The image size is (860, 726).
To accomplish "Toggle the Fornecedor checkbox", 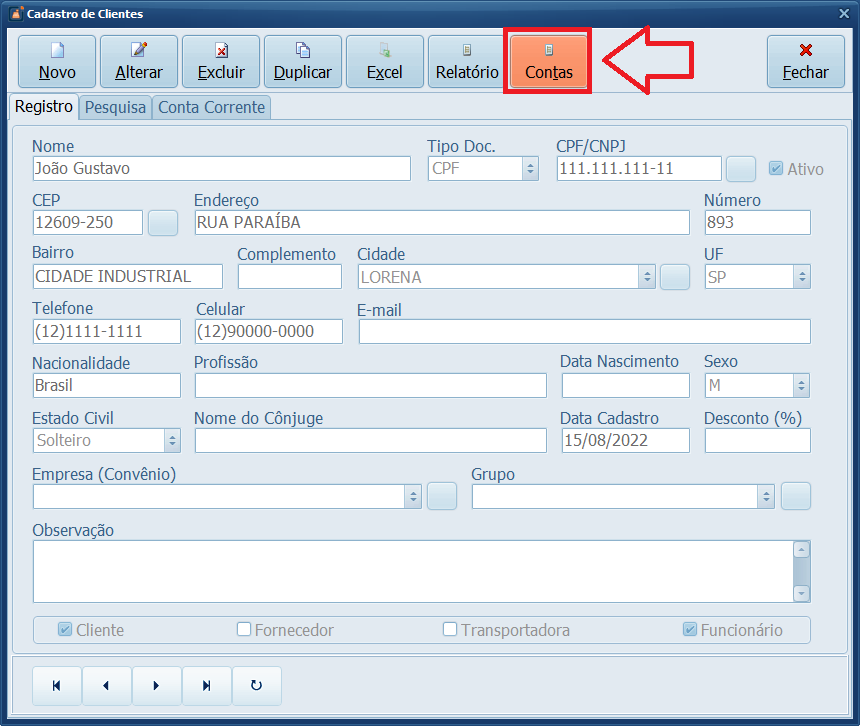I will 244,630.
